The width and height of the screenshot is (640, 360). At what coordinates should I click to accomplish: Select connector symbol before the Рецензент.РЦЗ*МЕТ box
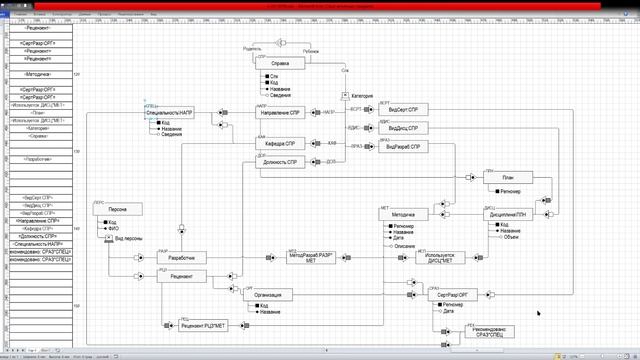click(169, 326)
